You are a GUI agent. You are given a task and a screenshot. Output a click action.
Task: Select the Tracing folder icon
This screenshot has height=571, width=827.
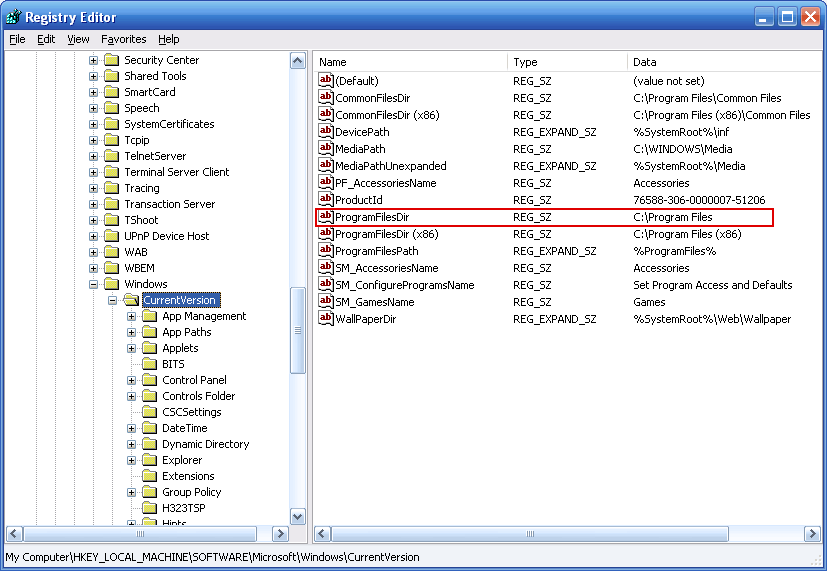[x=112, y=188]
